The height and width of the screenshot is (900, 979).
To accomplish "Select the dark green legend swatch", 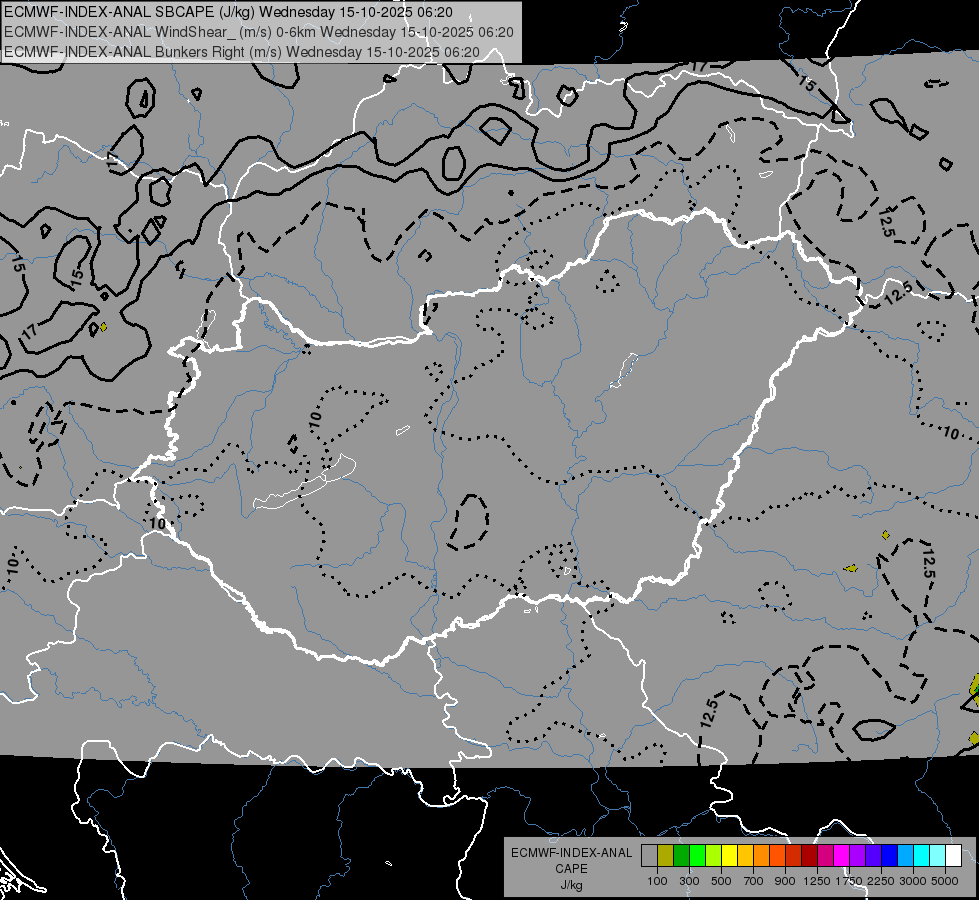I will click(x=682, y=856).
